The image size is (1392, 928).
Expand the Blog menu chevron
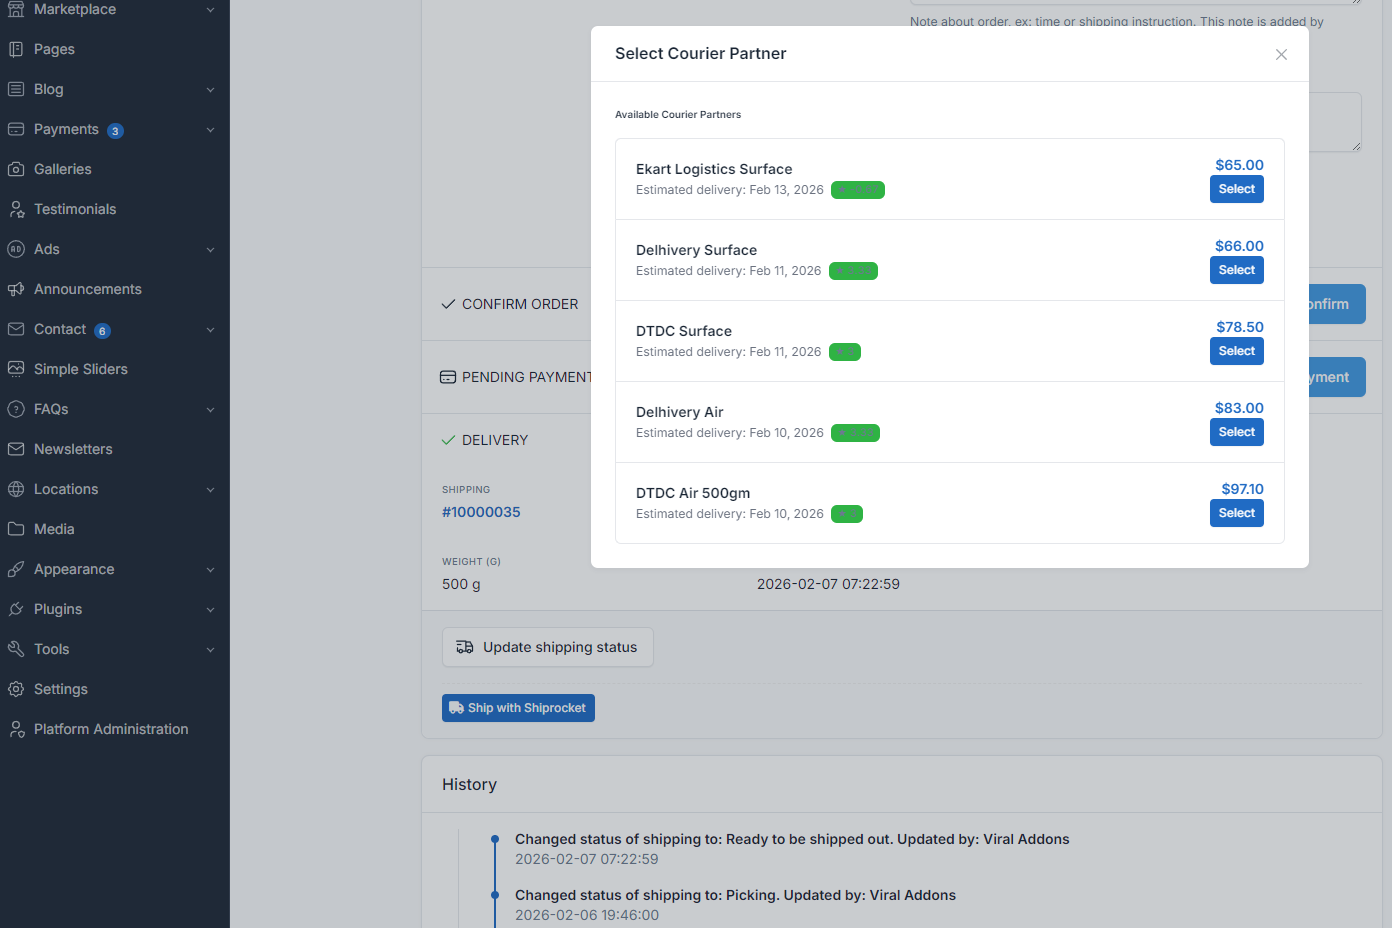click(x=210, y=90)
